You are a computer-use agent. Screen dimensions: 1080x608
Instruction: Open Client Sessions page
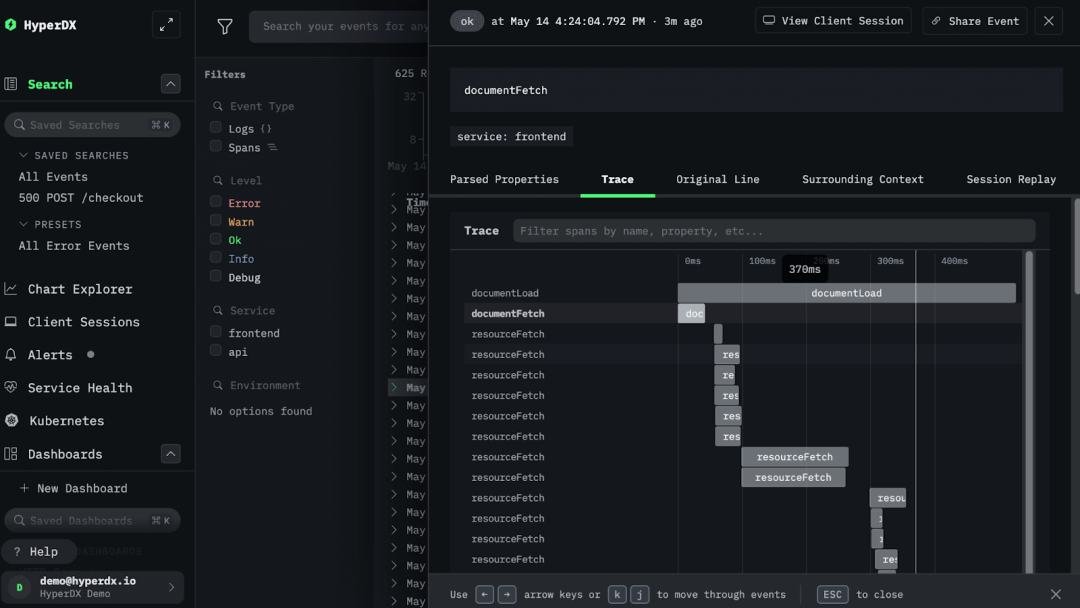(x=83, y=322)
